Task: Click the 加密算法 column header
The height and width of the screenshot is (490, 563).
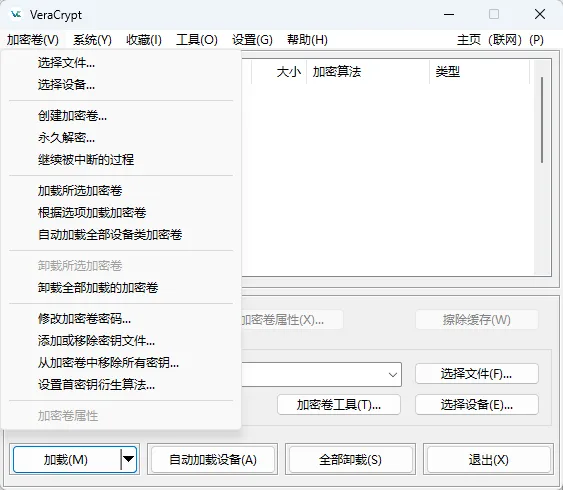Action: pos(368,72)
